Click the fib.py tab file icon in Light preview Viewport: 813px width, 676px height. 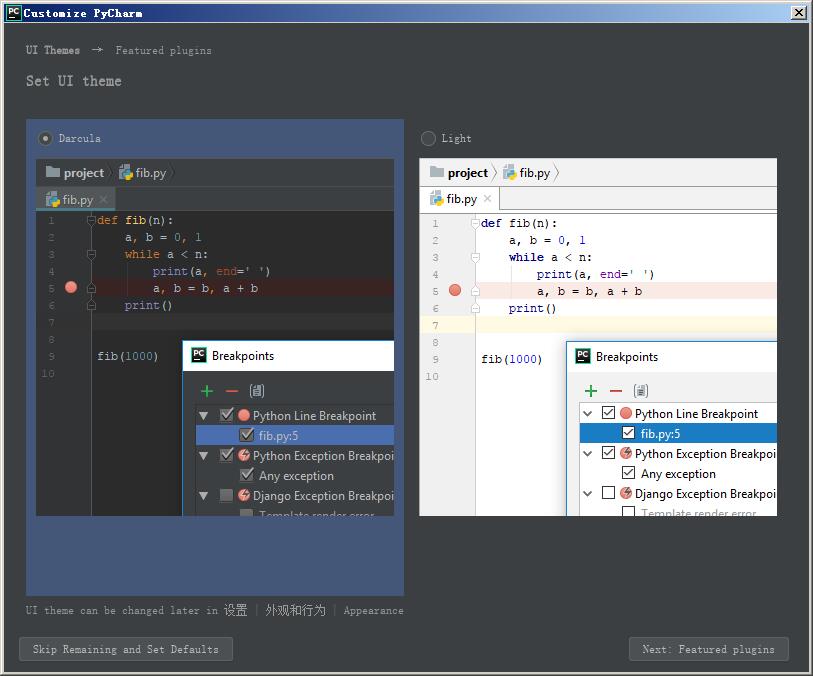(x=437, y=199)
